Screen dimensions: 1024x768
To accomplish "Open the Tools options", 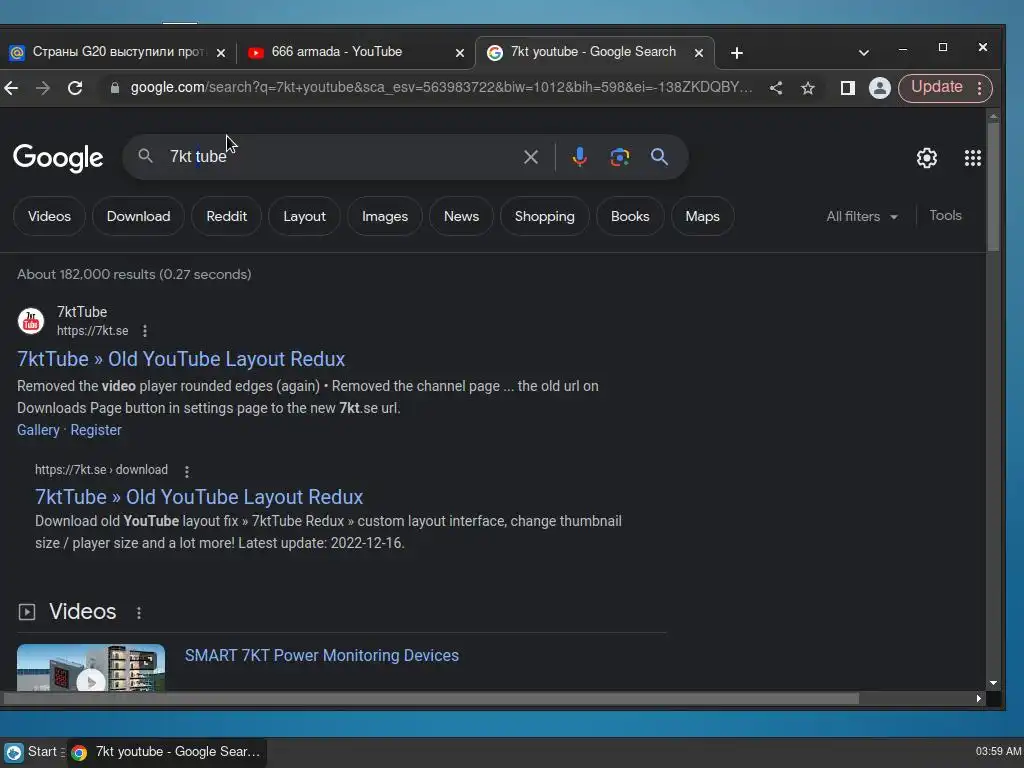I will (945, 216).
